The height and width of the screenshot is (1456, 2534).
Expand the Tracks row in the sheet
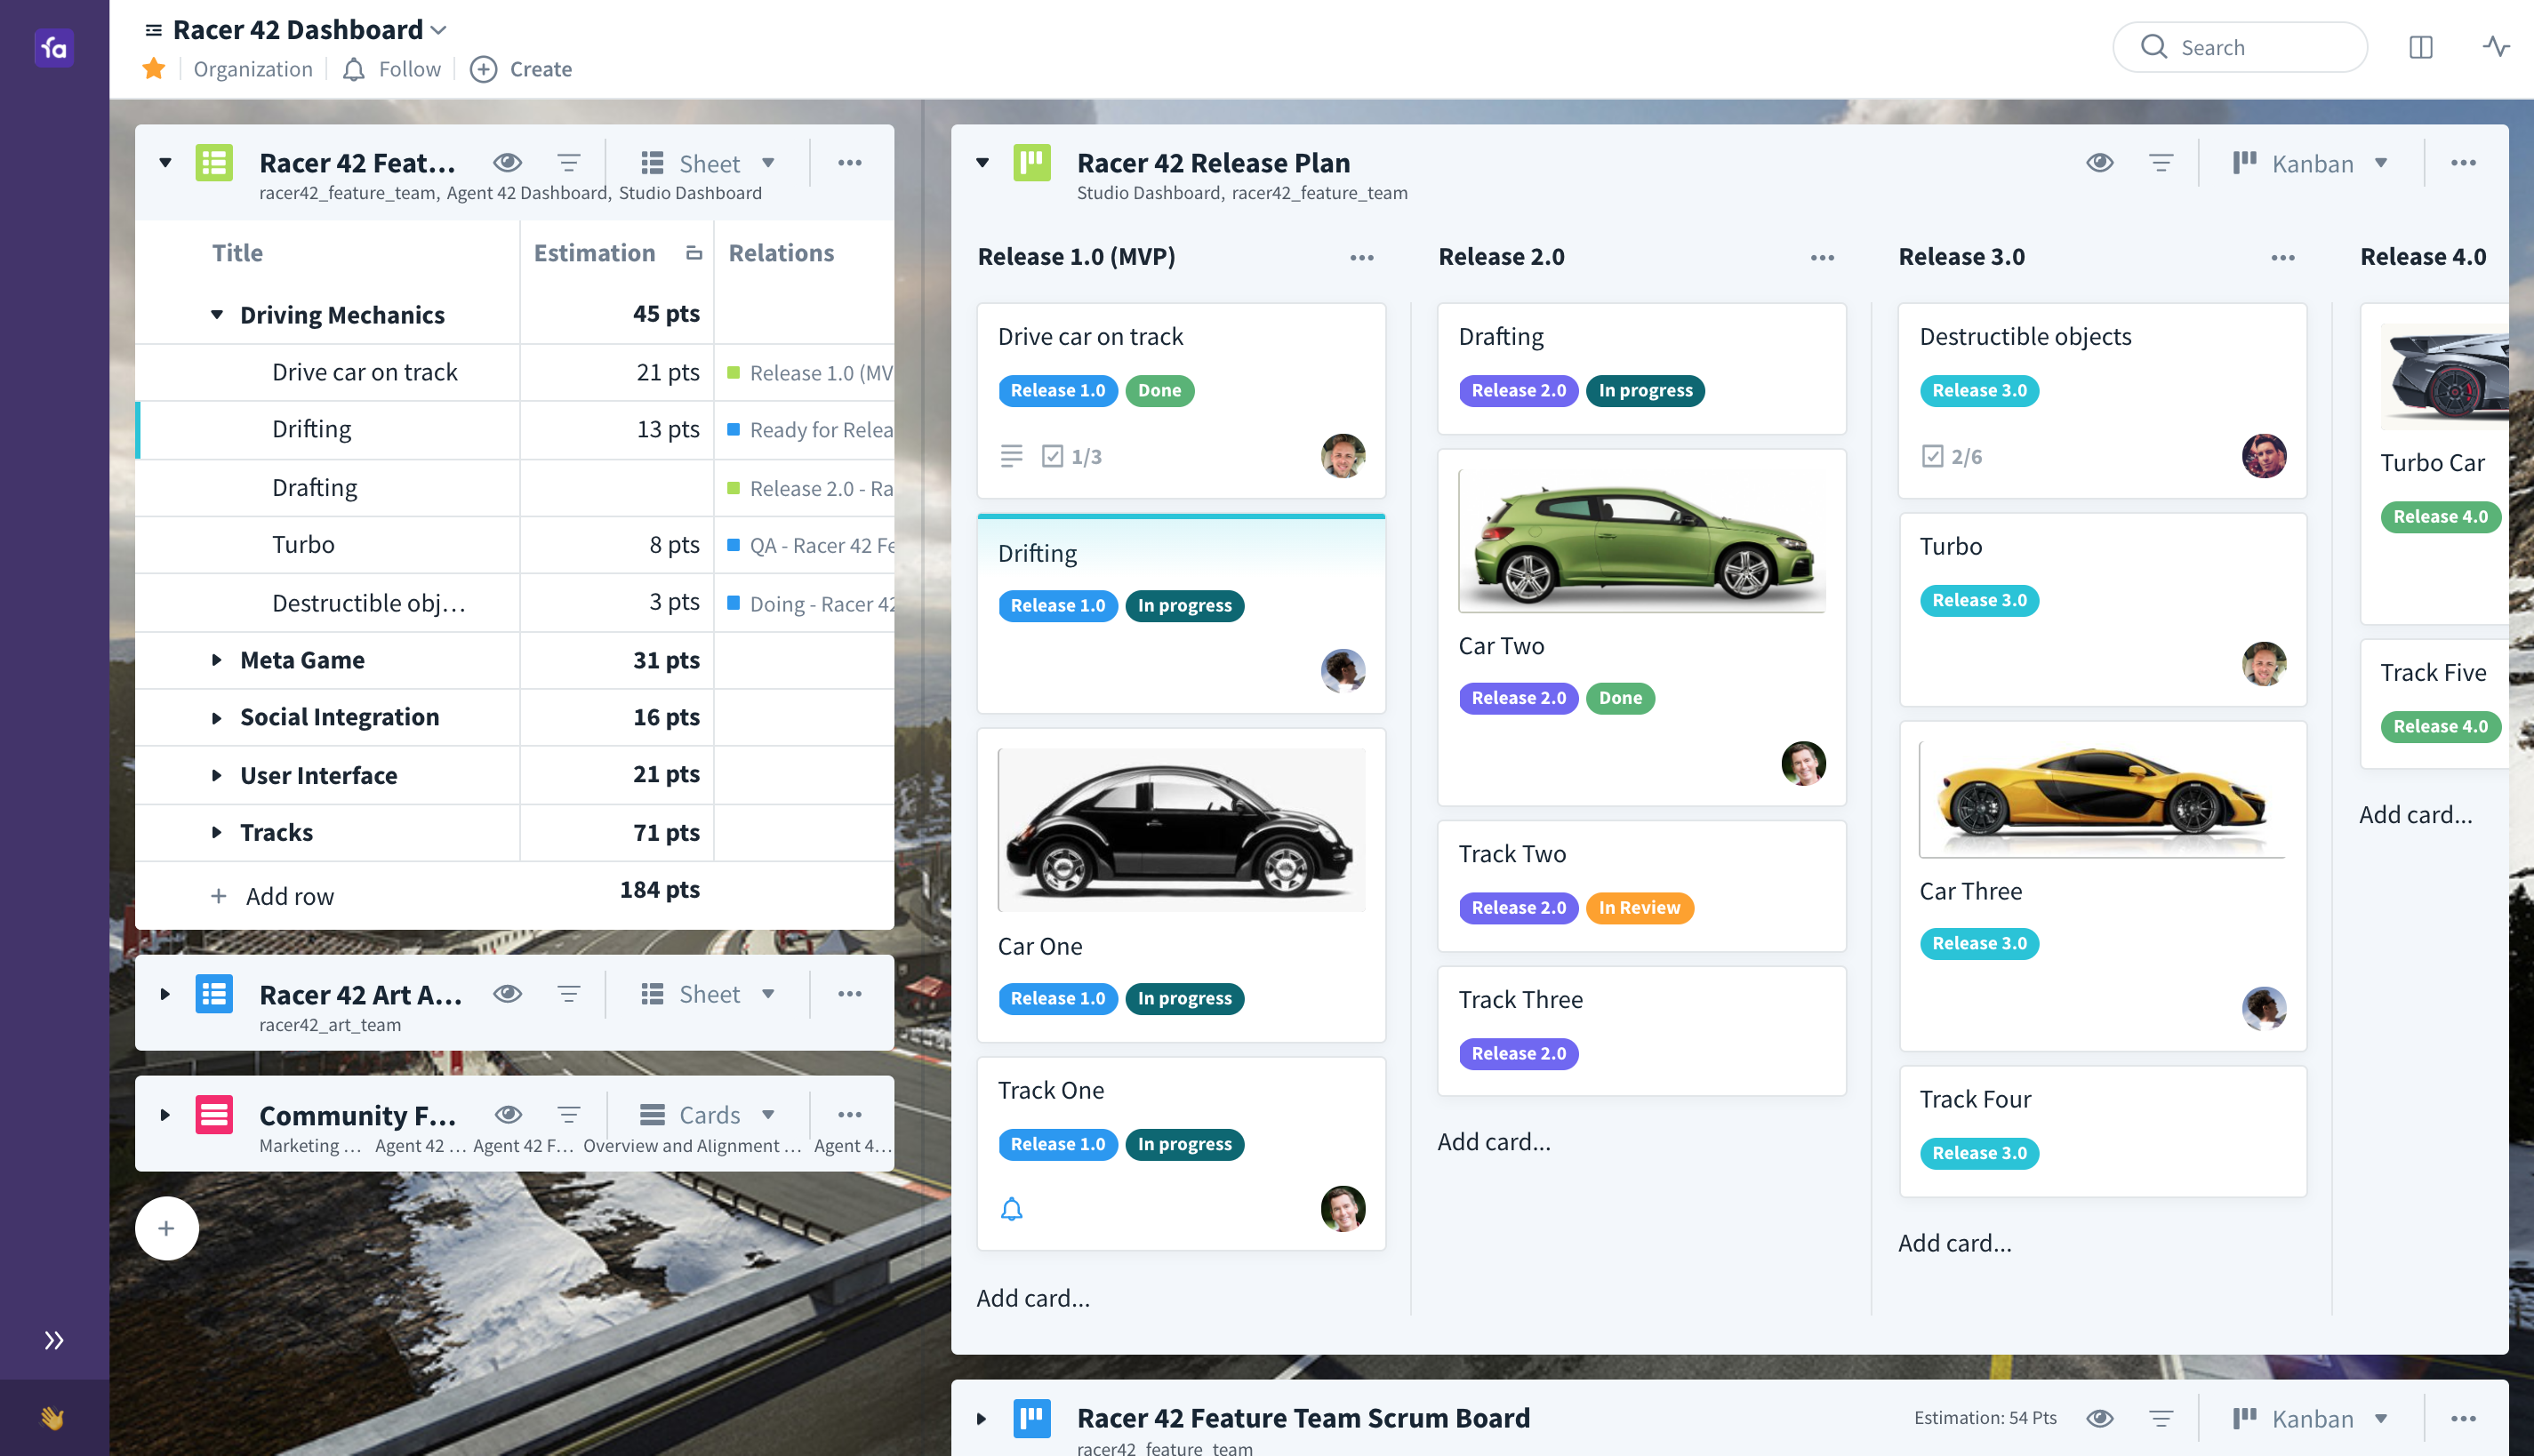(x=217, y=832)
